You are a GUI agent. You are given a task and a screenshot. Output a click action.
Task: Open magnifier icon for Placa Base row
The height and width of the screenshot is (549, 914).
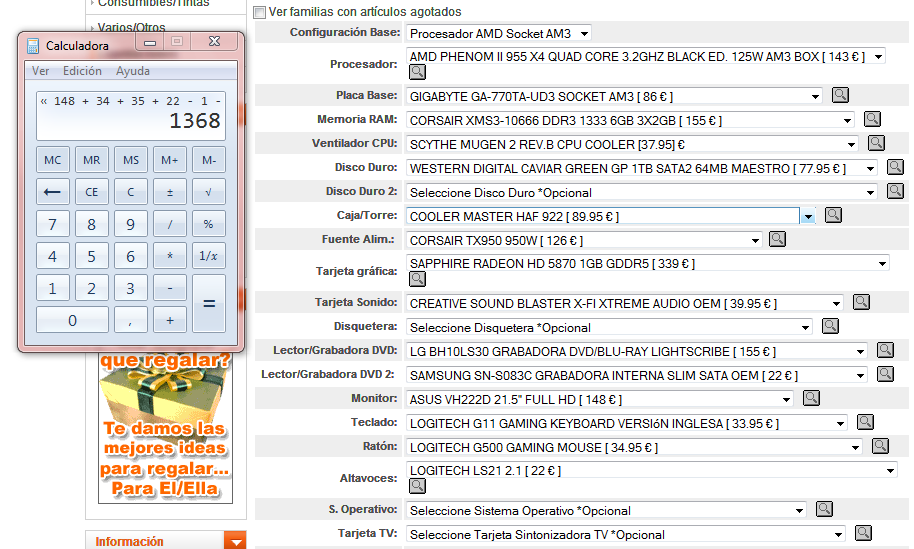tap(840, 95)
